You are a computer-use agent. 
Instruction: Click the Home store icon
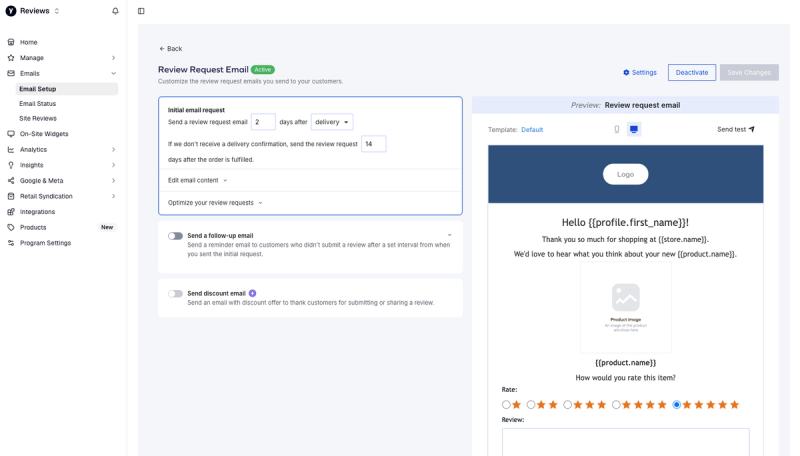click(x=11, y=42)
